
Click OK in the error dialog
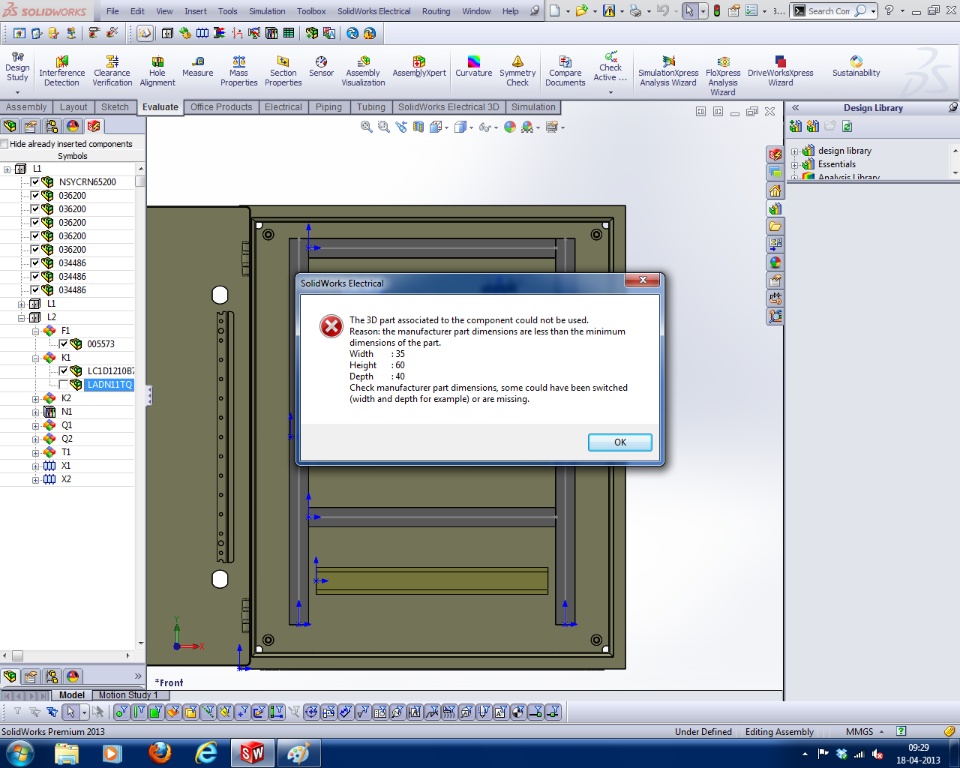(x=620, y=442)
